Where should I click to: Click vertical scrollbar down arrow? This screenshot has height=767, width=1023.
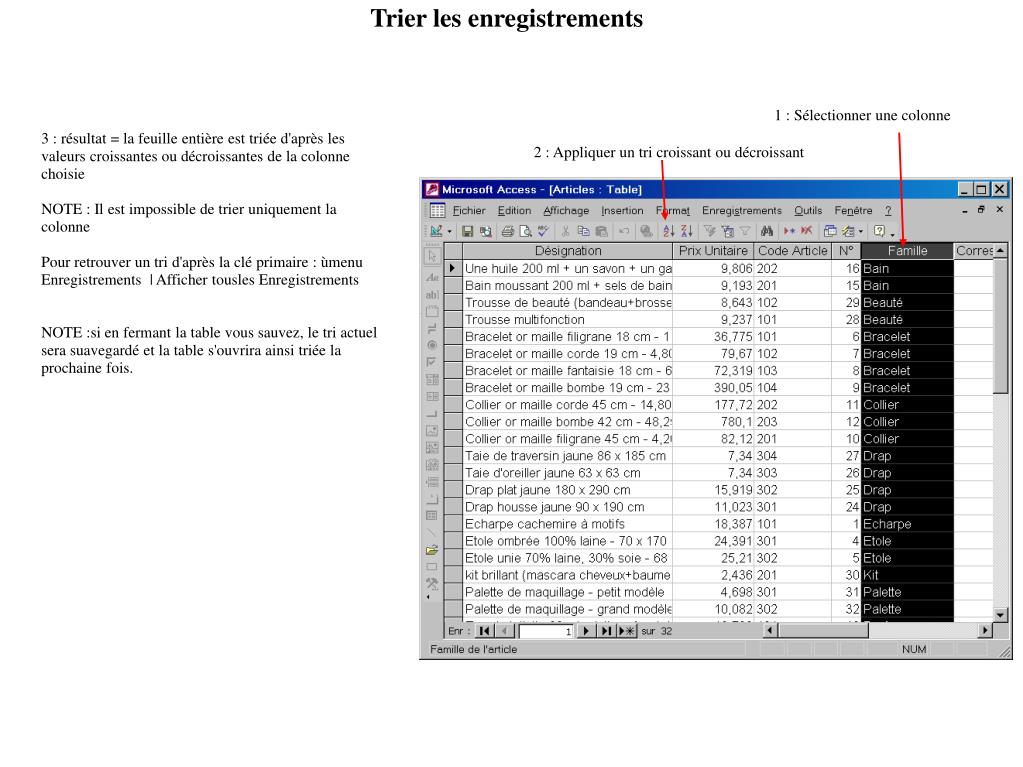1000,614
